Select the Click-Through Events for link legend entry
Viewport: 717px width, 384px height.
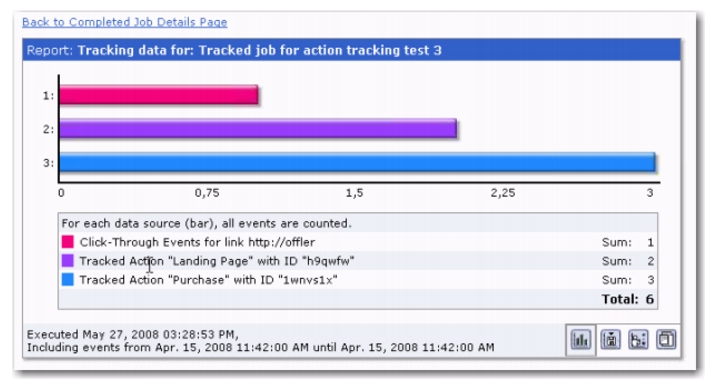pos(197,242)
